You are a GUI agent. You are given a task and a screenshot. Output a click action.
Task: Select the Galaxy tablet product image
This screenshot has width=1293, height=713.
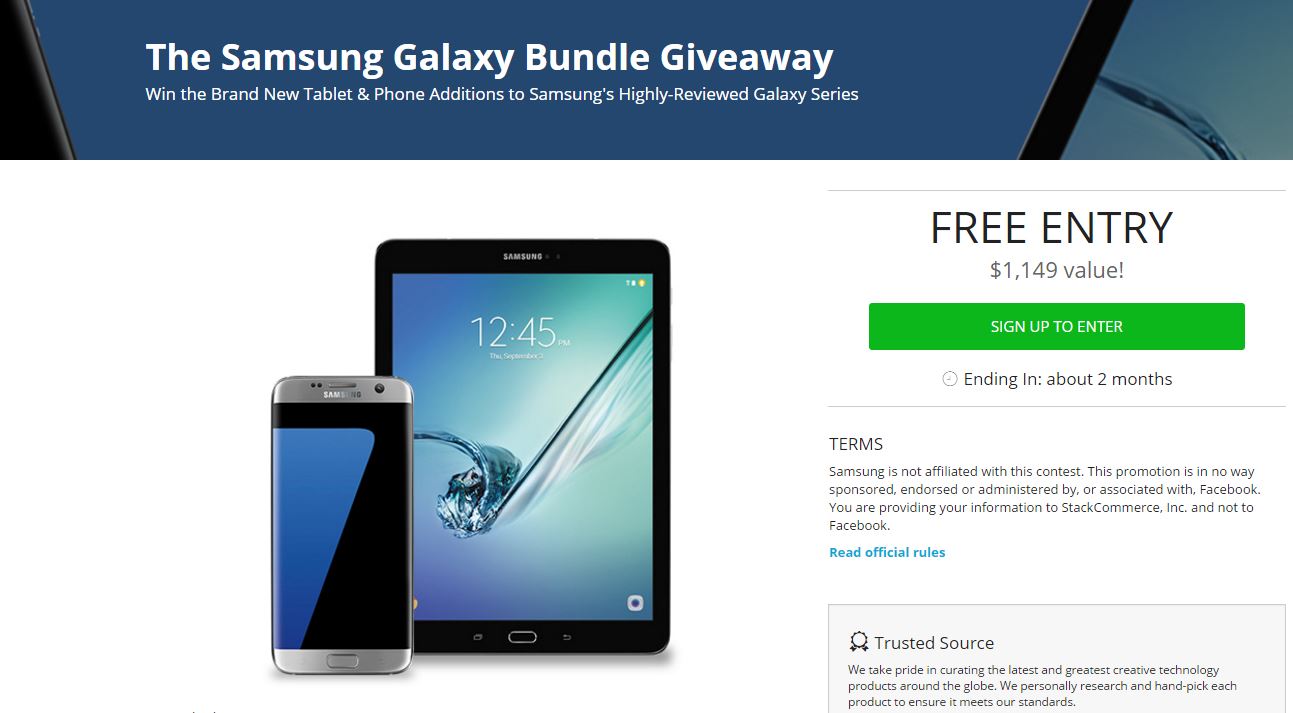click(x=522, y=448)
